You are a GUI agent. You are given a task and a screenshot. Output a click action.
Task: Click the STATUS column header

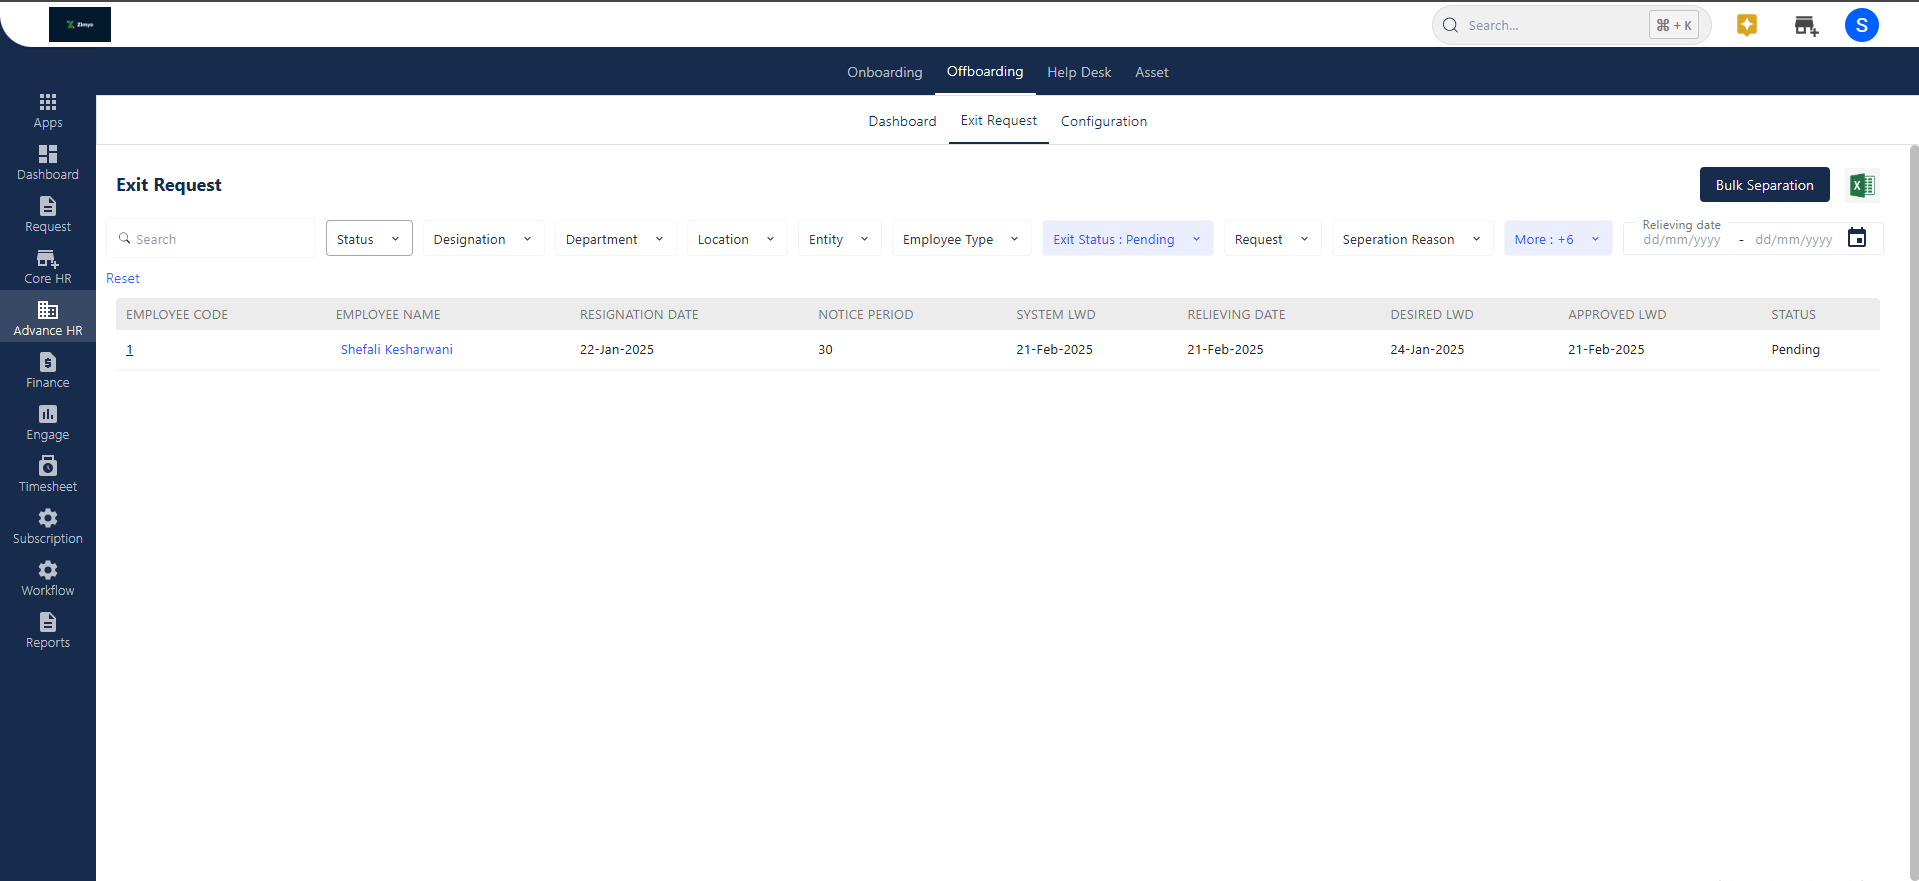[1793, 314]
